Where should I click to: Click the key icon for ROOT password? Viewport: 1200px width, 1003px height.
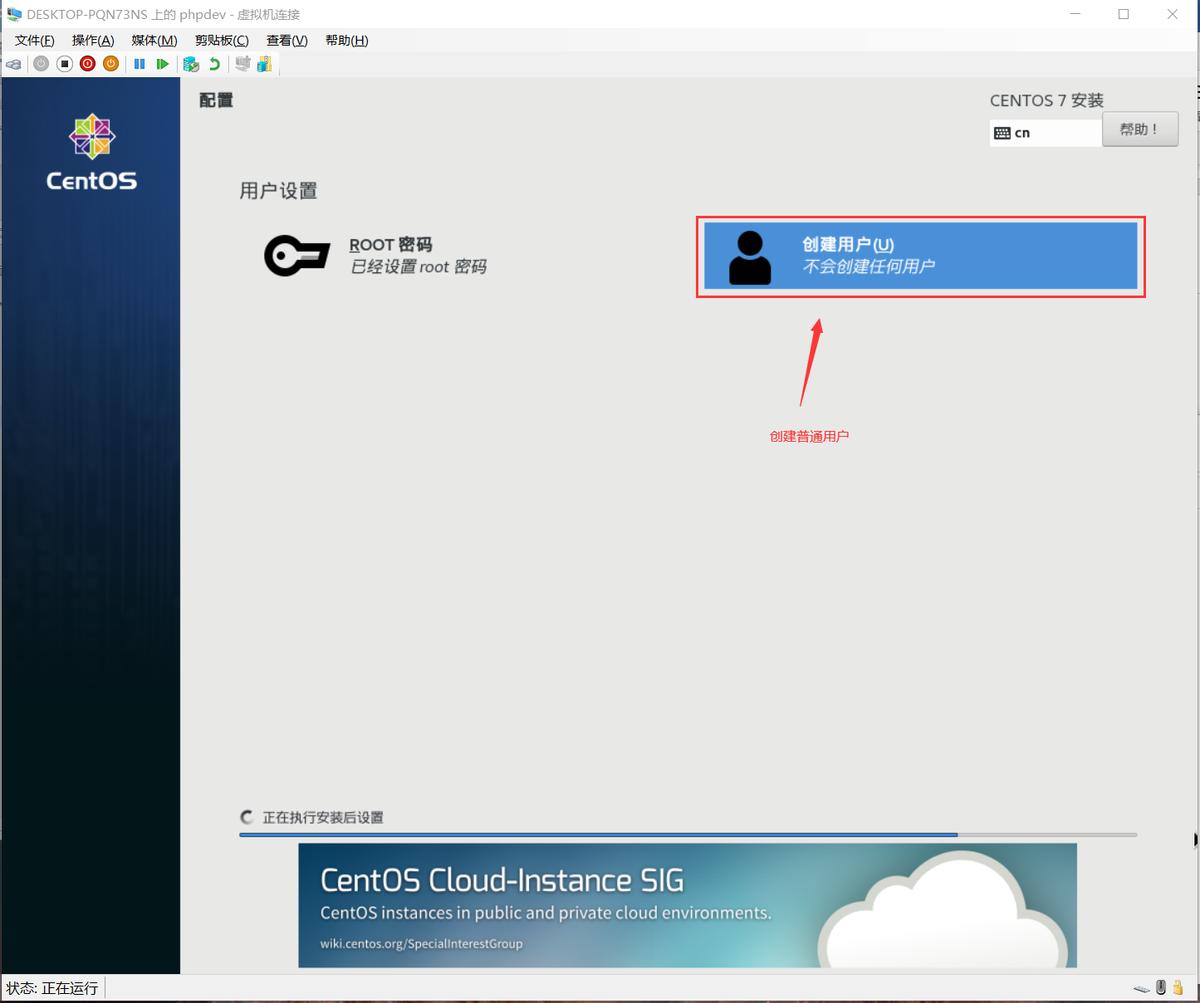tap(297, 256)
